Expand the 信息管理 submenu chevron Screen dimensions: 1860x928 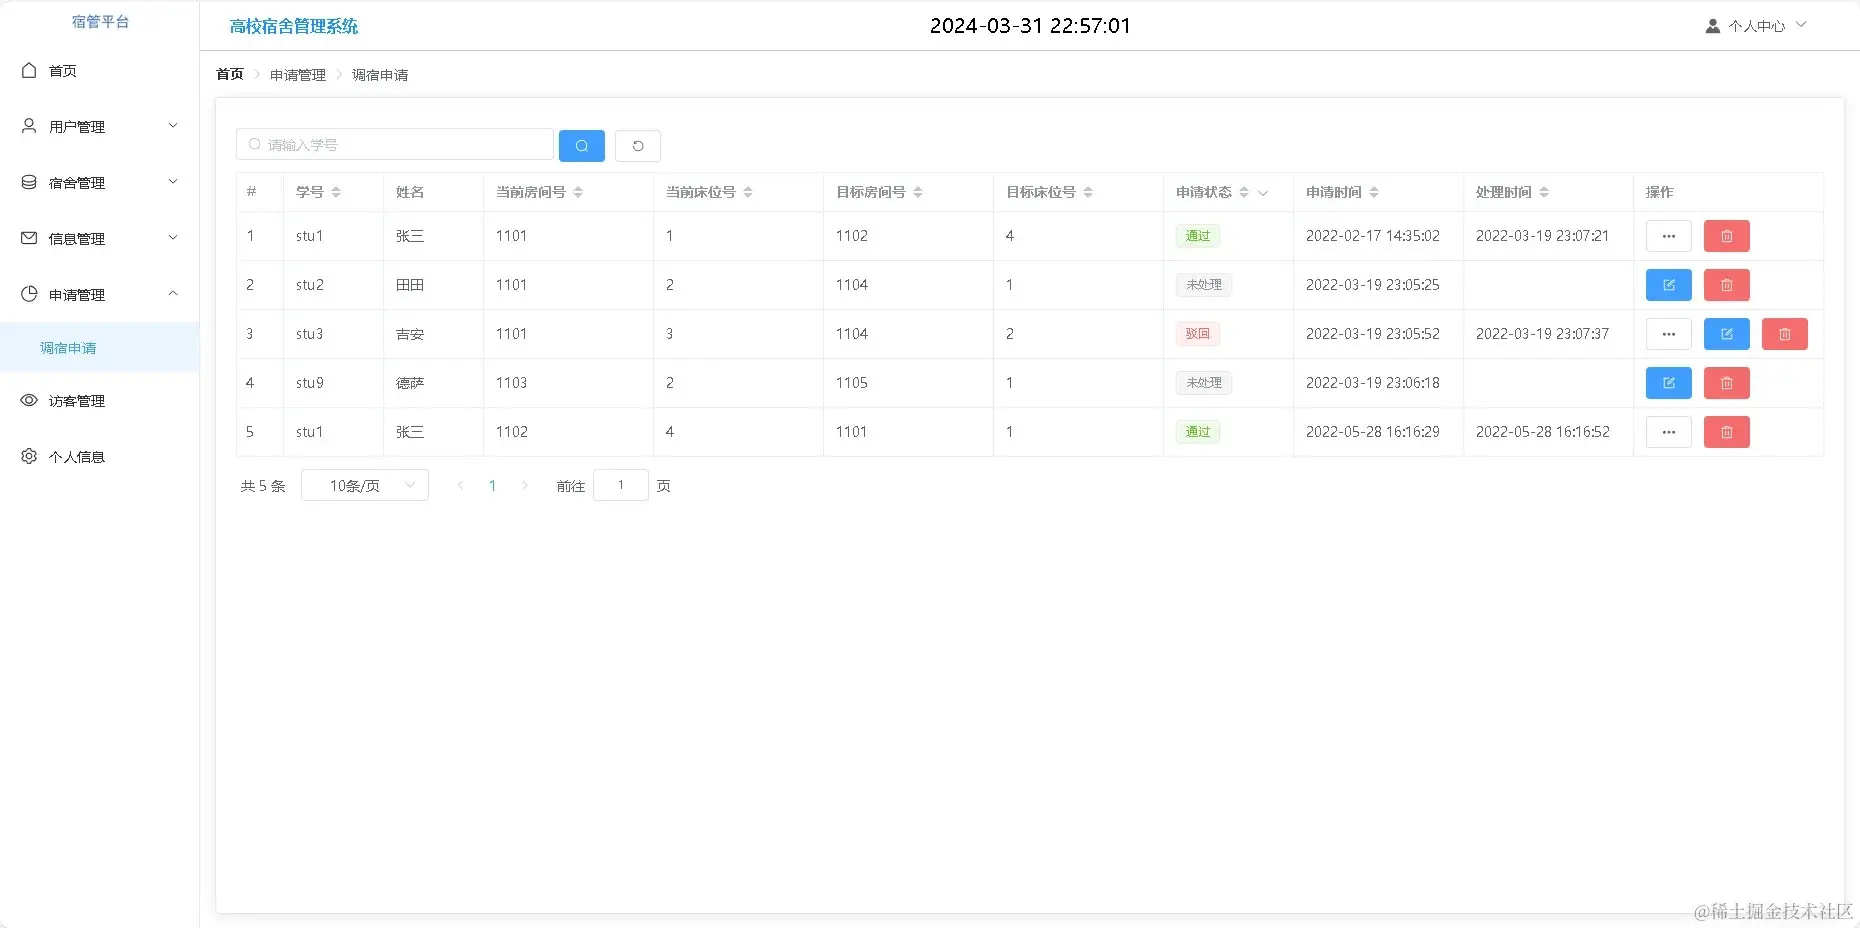pos(173,238)
